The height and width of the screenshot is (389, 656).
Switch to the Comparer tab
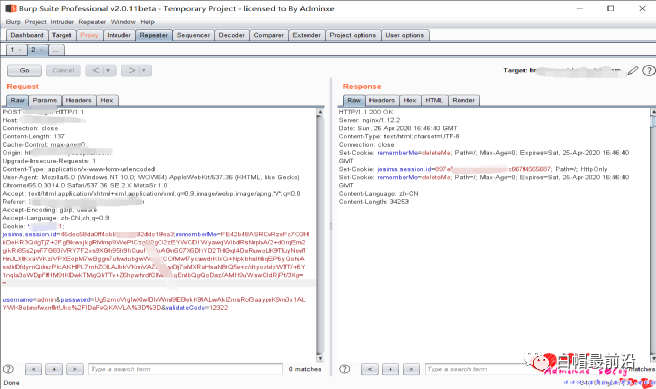click(x=269, y=35)
